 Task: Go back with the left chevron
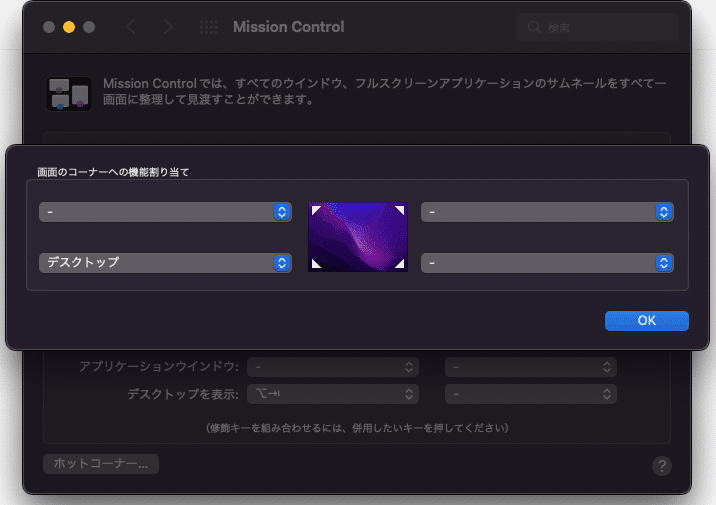131,27
